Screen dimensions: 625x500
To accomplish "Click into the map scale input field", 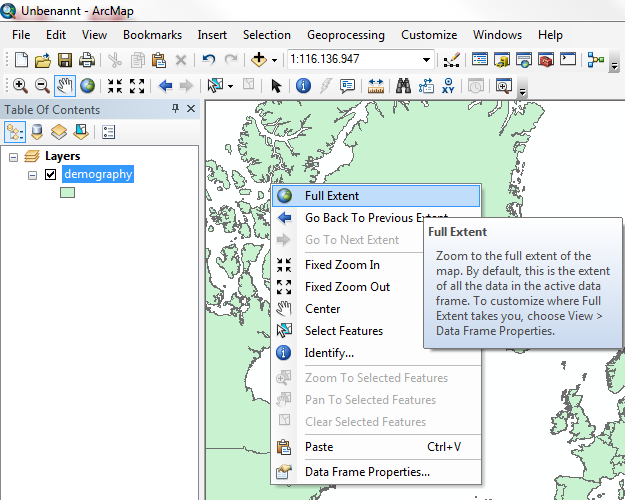I will 354,60.
